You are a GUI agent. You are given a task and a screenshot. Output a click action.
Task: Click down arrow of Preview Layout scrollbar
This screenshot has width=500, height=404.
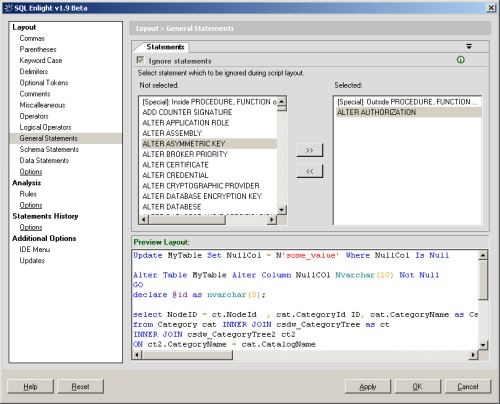pos(483,345)
